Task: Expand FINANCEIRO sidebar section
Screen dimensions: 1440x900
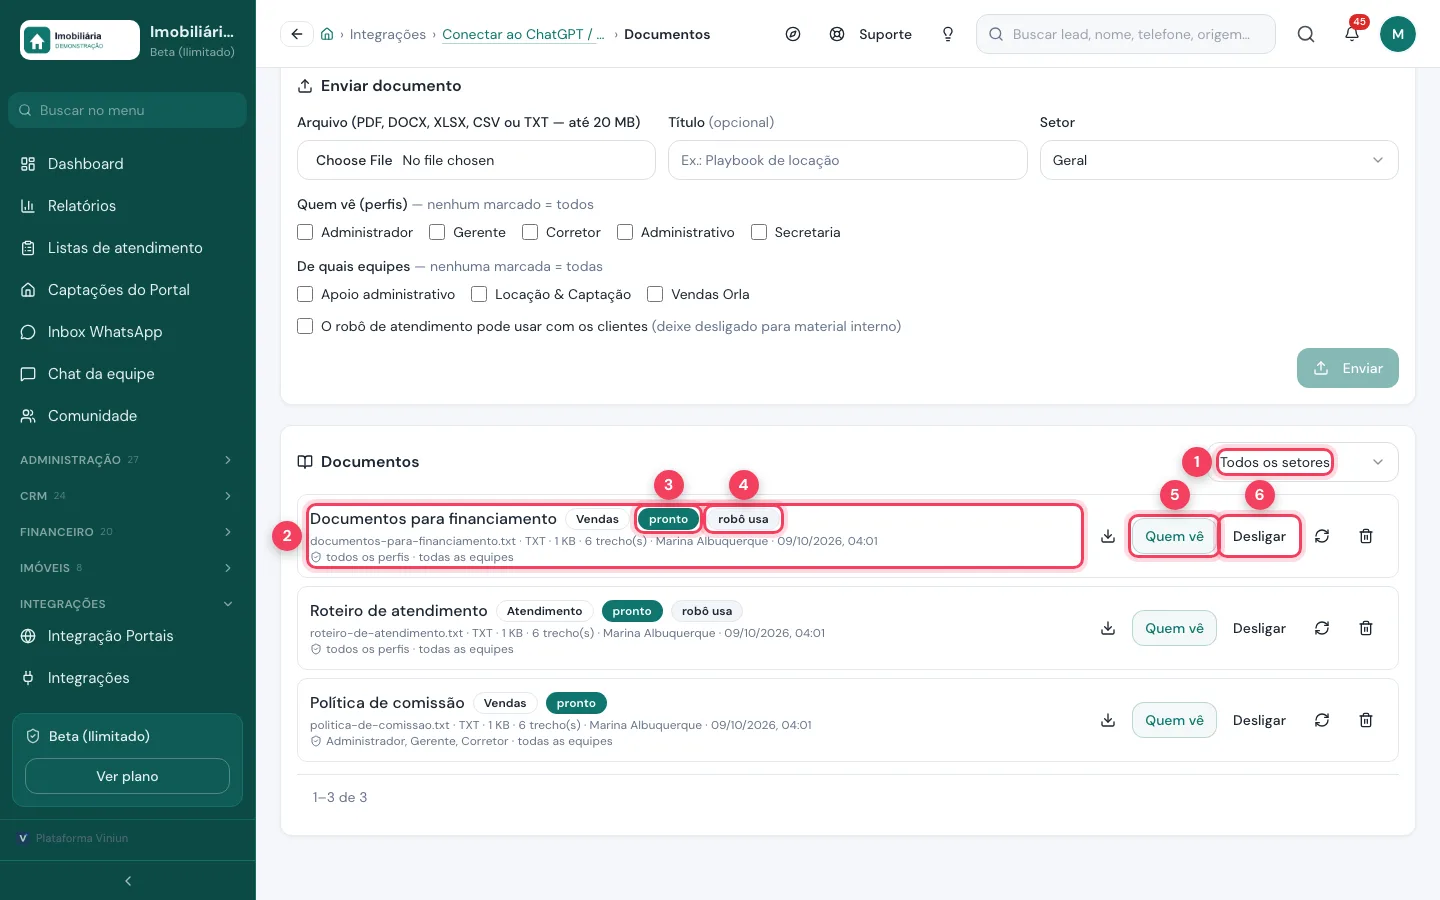Action: click(128, 532)
